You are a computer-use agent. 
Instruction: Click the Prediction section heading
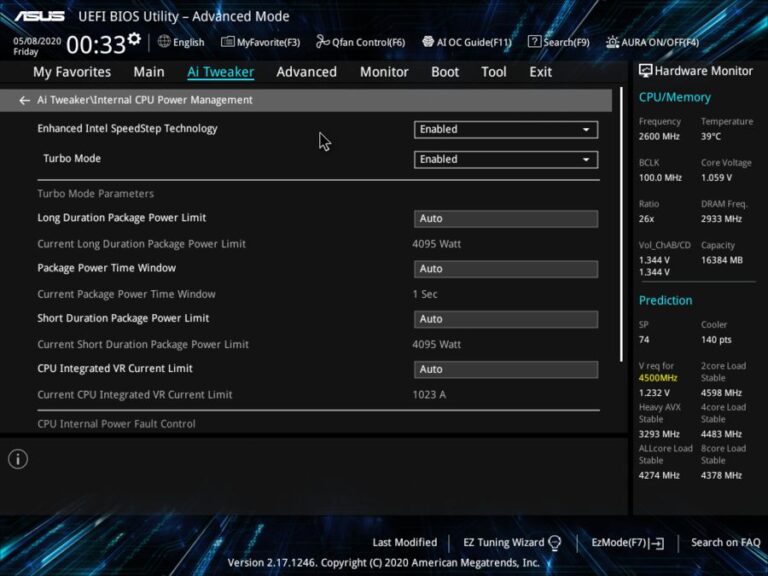[666, 300]
